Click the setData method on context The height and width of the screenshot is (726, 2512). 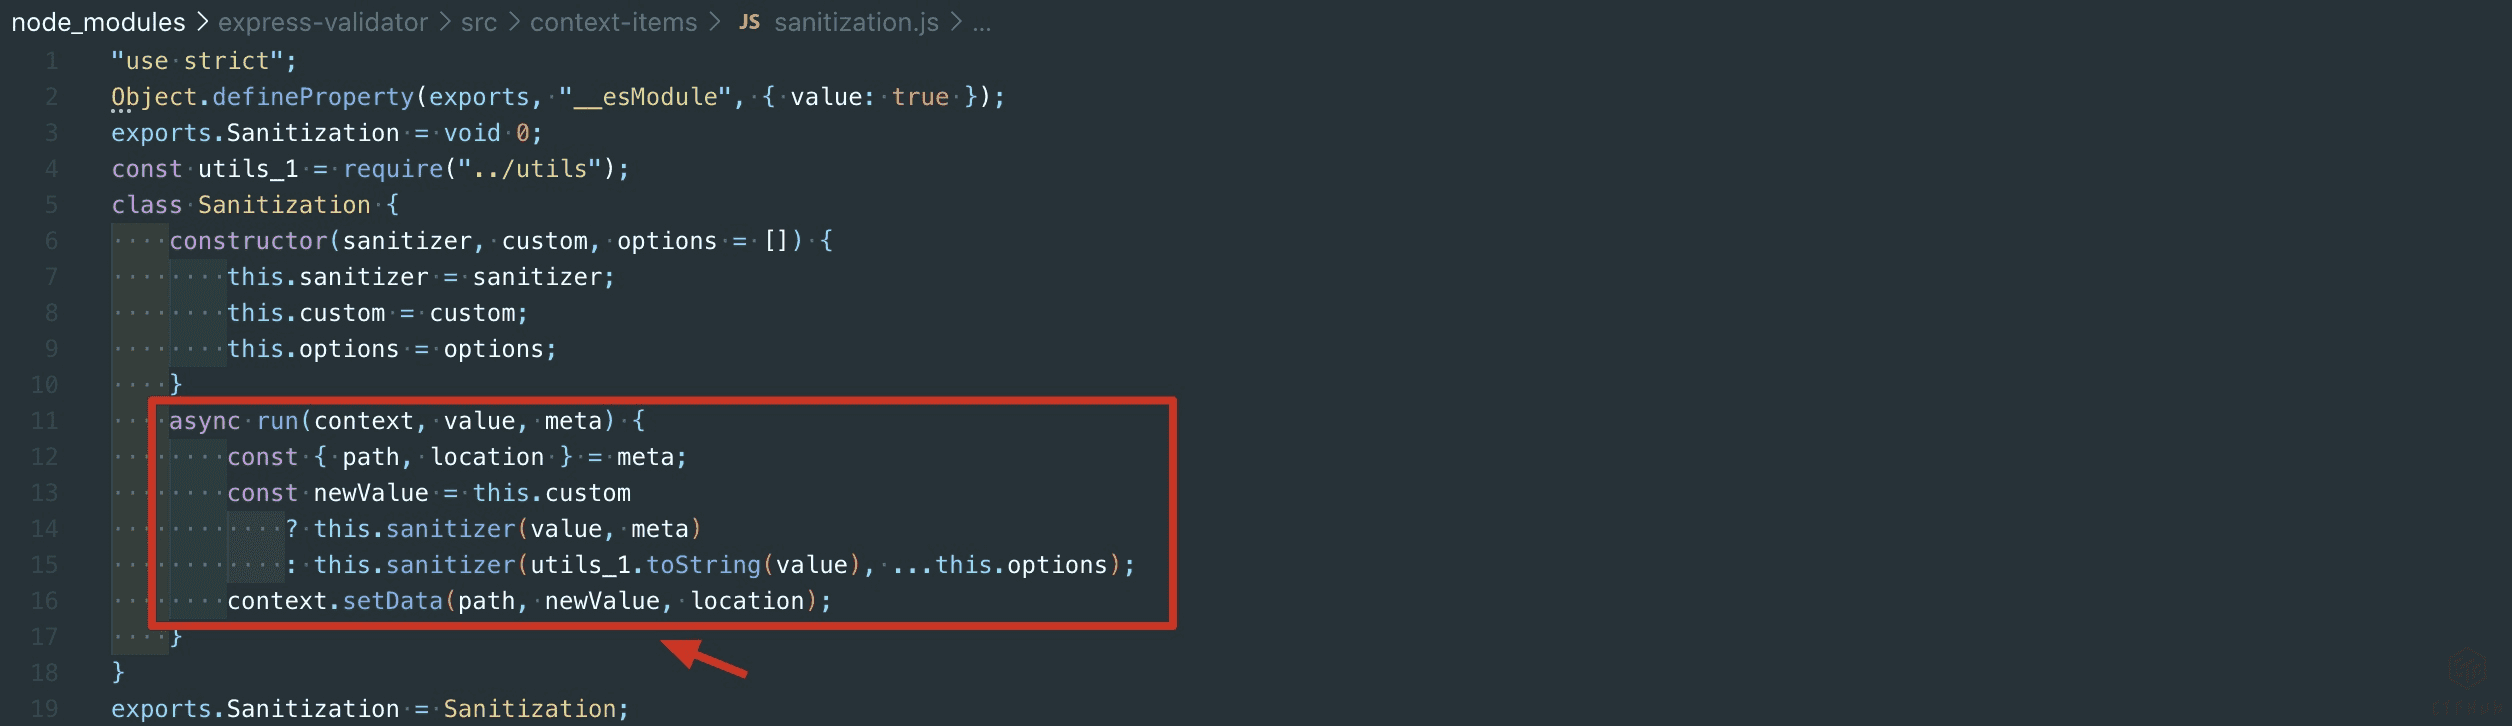[x=393, y=601]
